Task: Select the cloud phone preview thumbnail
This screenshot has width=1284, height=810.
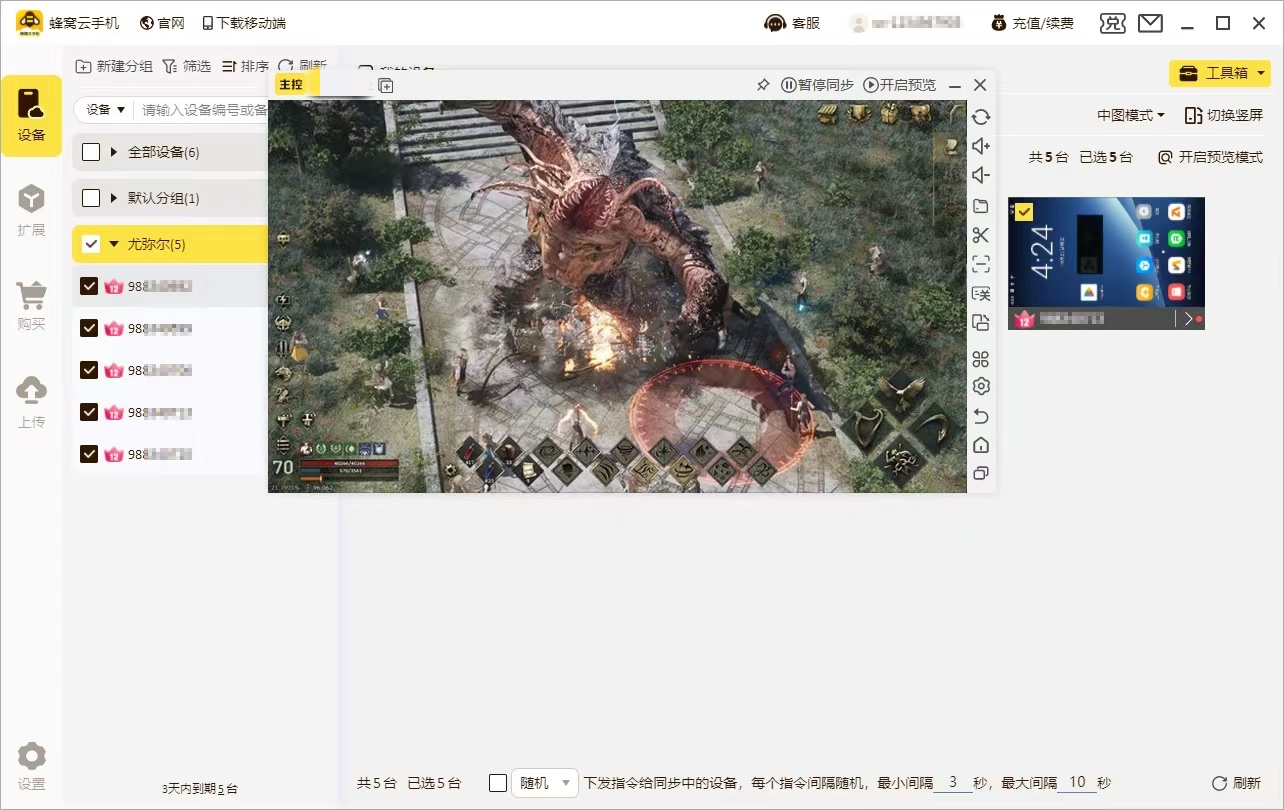Action: point(1106,253)
